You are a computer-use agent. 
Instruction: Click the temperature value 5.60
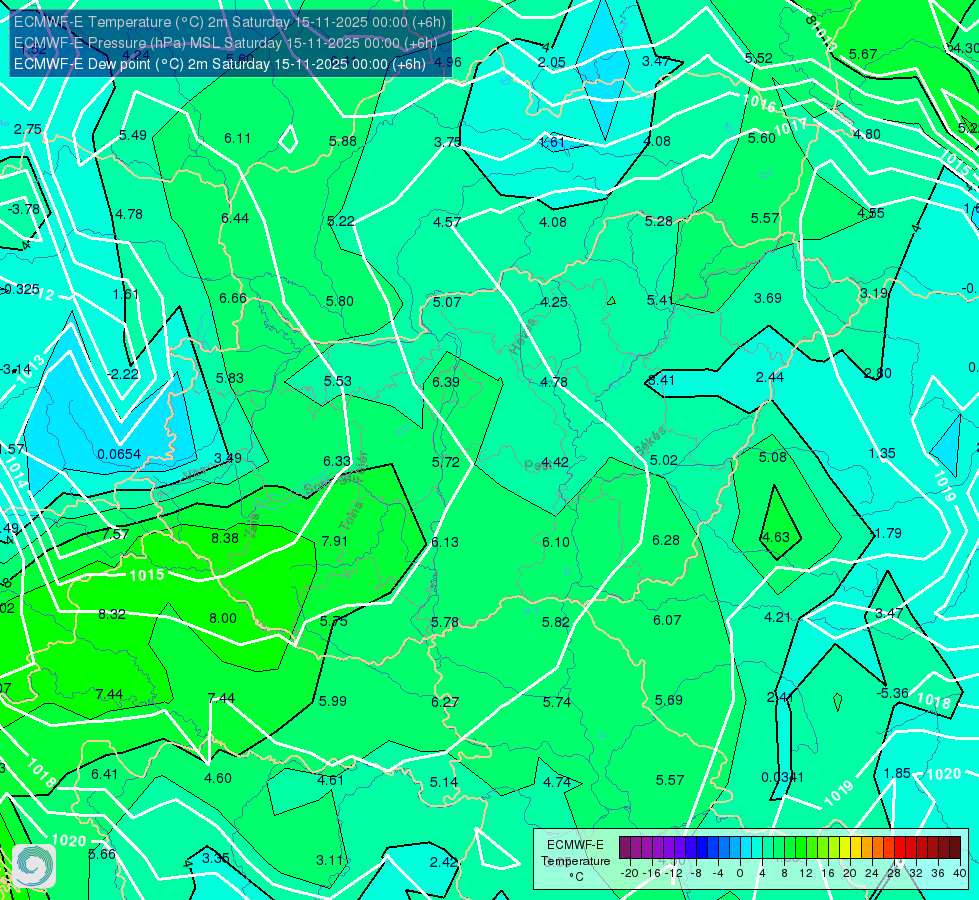pos(762,138)
